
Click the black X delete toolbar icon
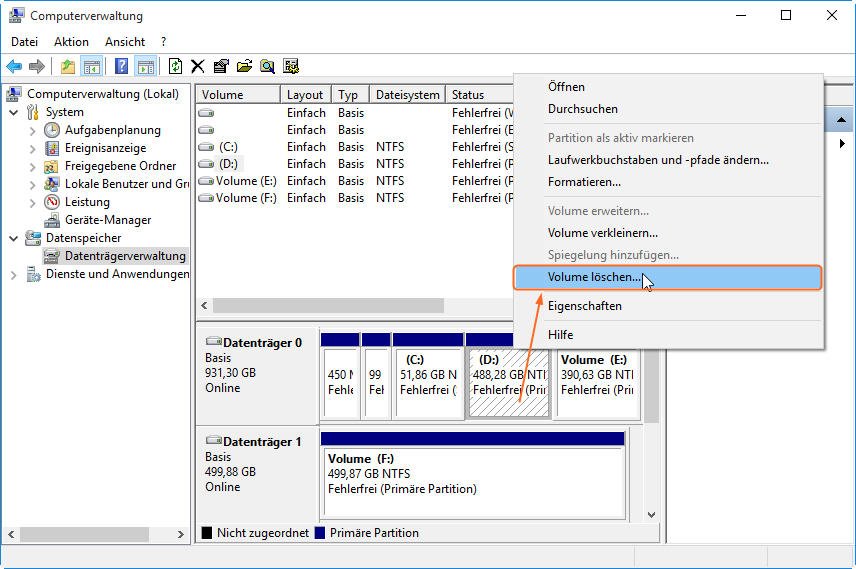[x=198, y=67]
